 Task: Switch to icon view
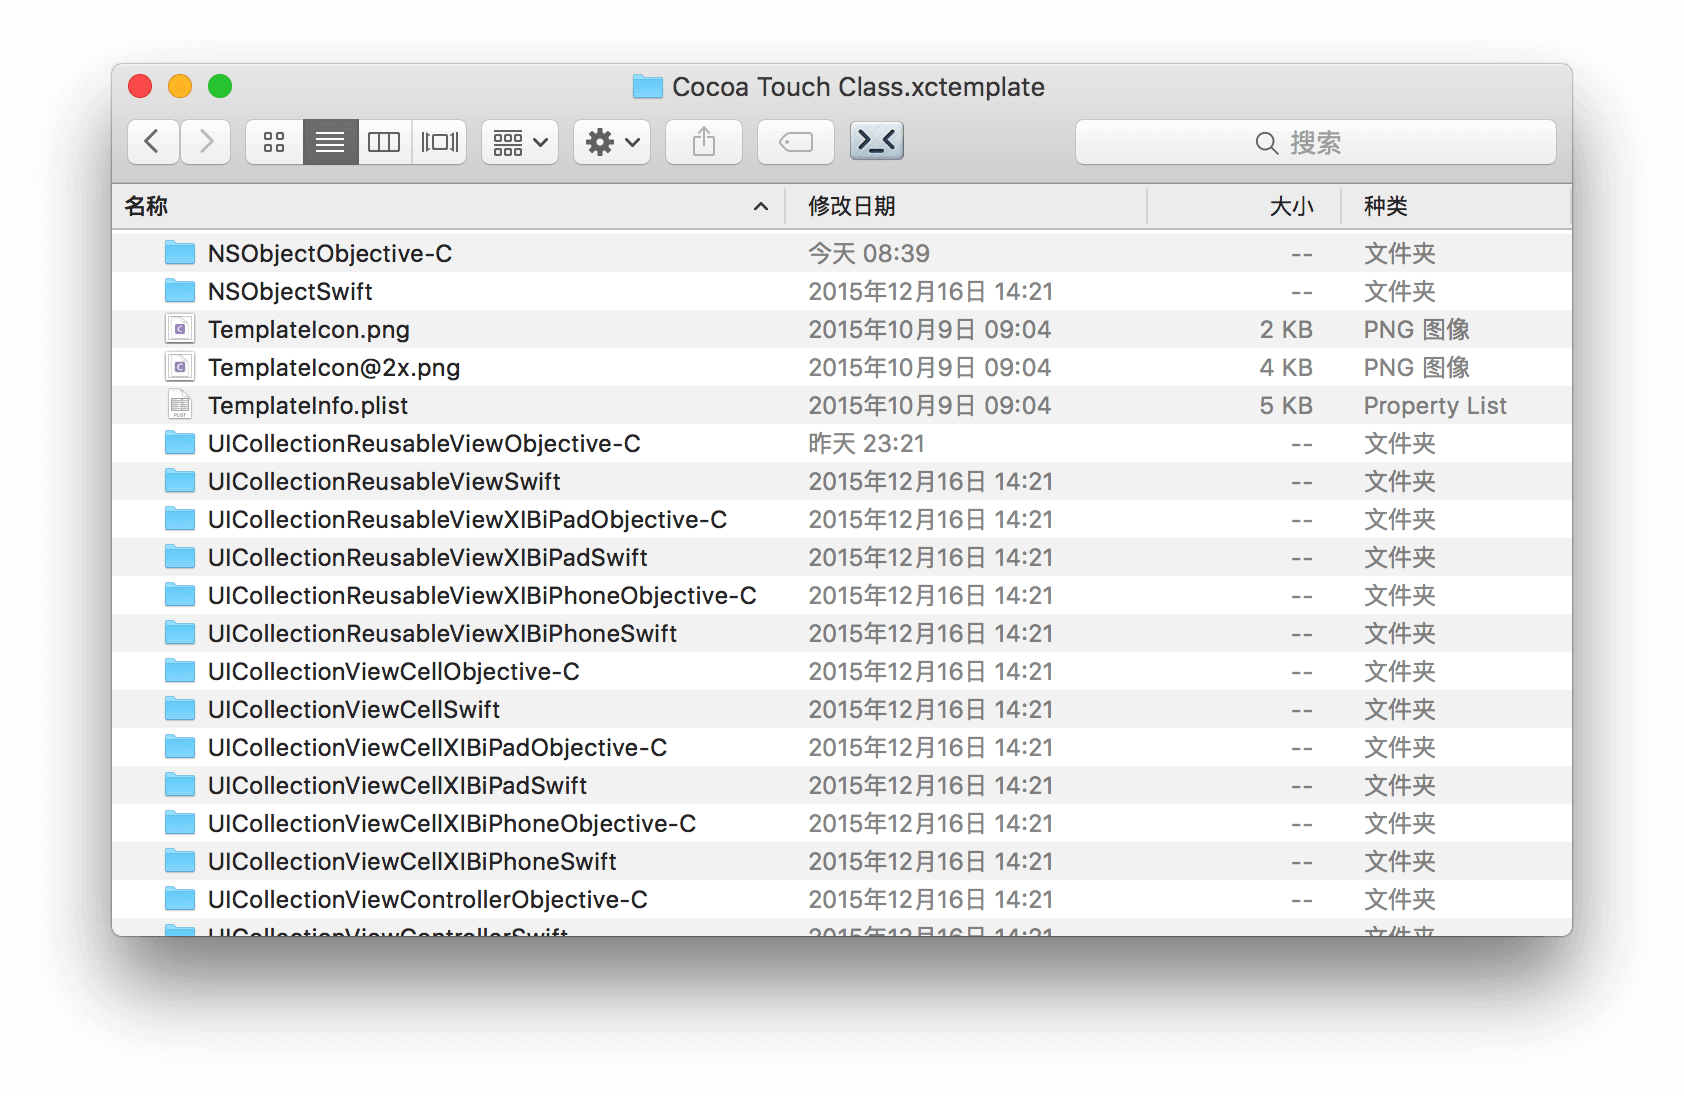point(274,142)
